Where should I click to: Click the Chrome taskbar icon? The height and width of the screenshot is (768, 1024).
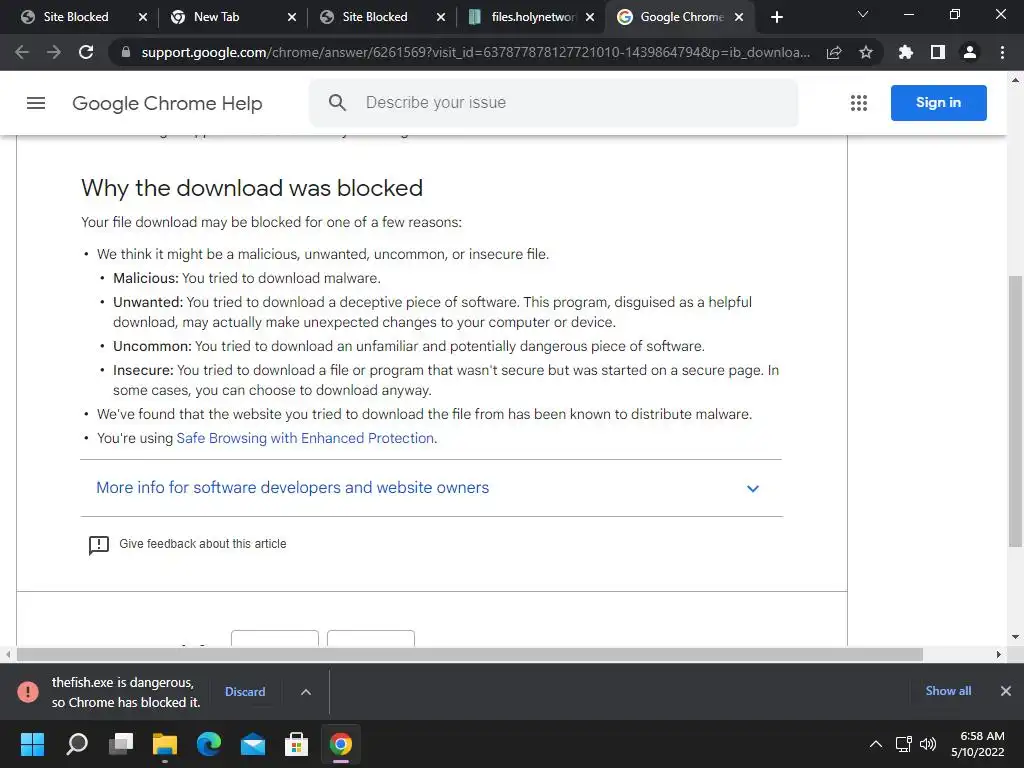[x=341, y=744]
